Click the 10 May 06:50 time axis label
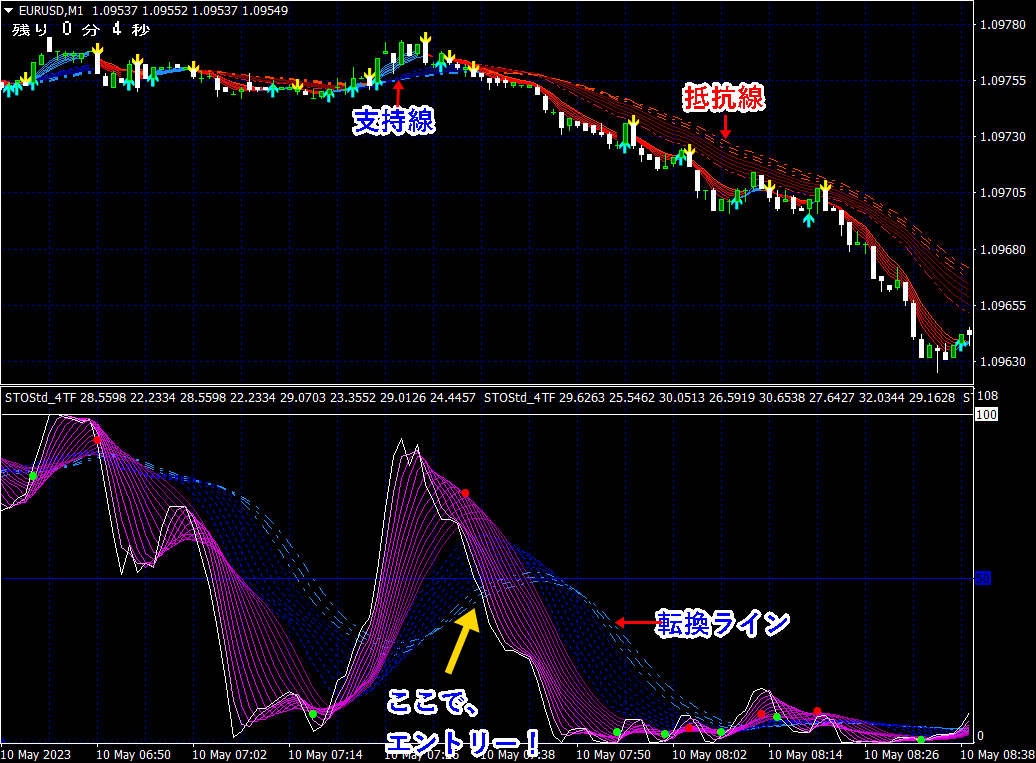 (x=133, y=754)
